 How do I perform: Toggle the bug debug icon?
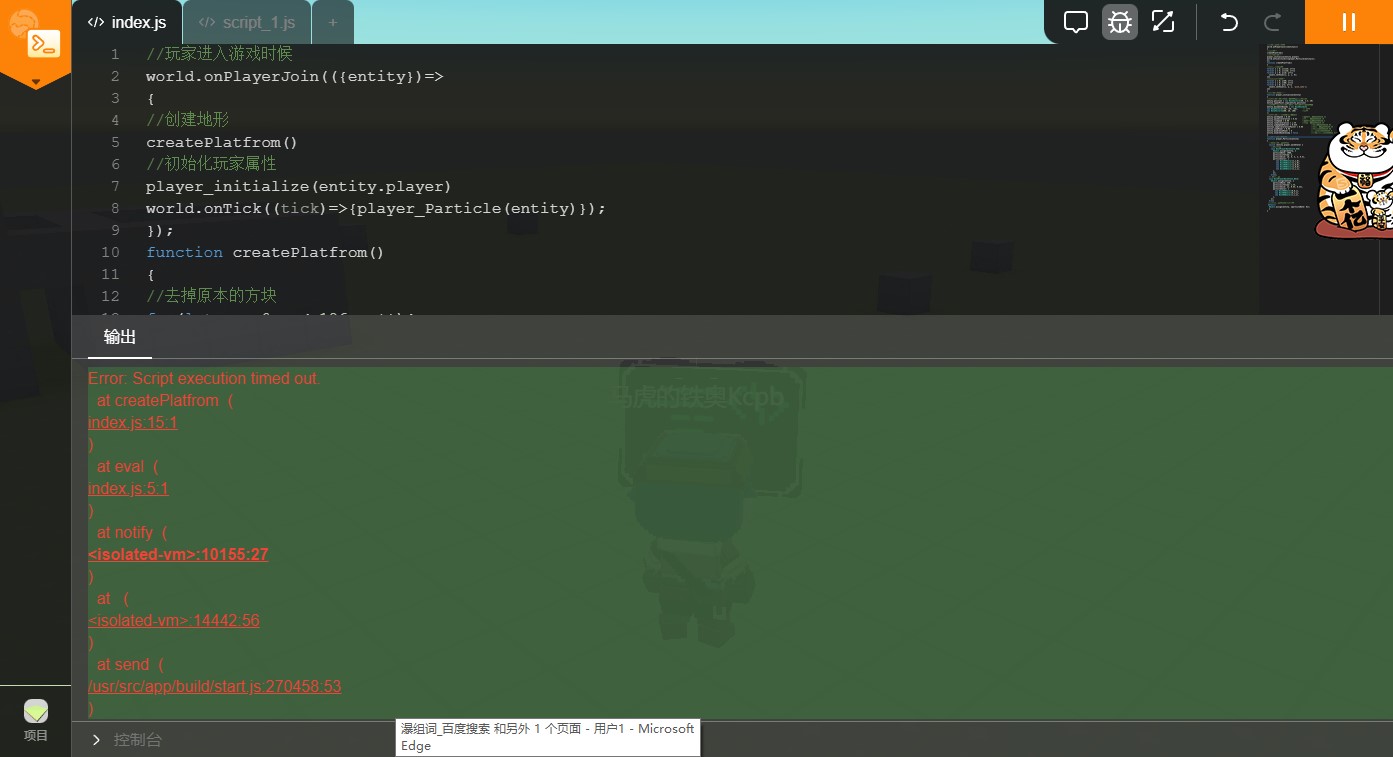pos(1119,22)
